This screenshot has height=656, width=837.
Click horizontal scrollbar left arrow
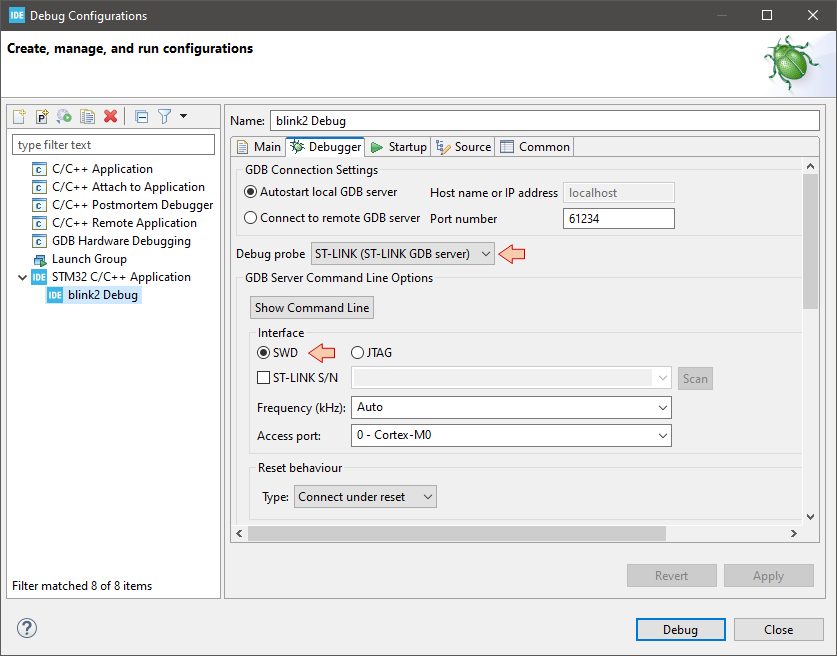pos(239,533)
